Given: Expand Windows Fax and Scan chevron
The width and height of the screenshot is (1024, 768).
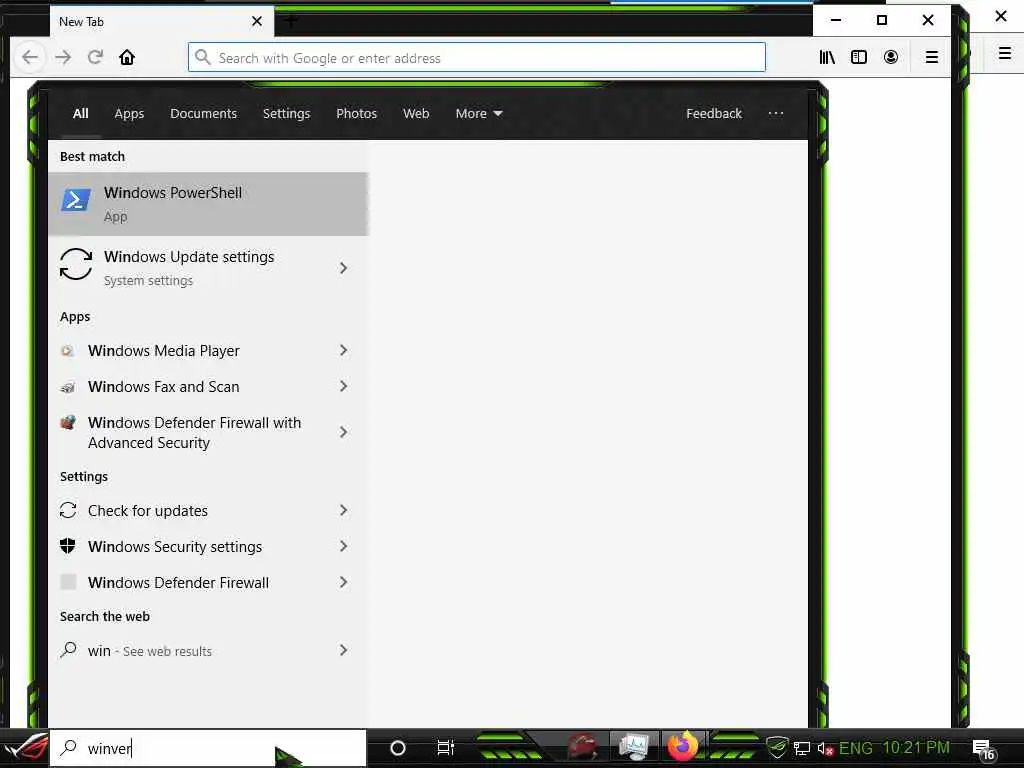Looking at the screenshot, I should pos(344,387).
